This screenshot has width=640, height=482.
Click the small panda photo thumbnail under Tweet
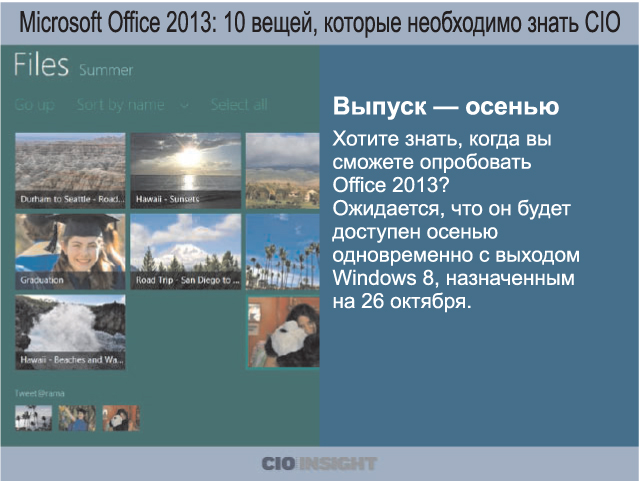(121, 418)
